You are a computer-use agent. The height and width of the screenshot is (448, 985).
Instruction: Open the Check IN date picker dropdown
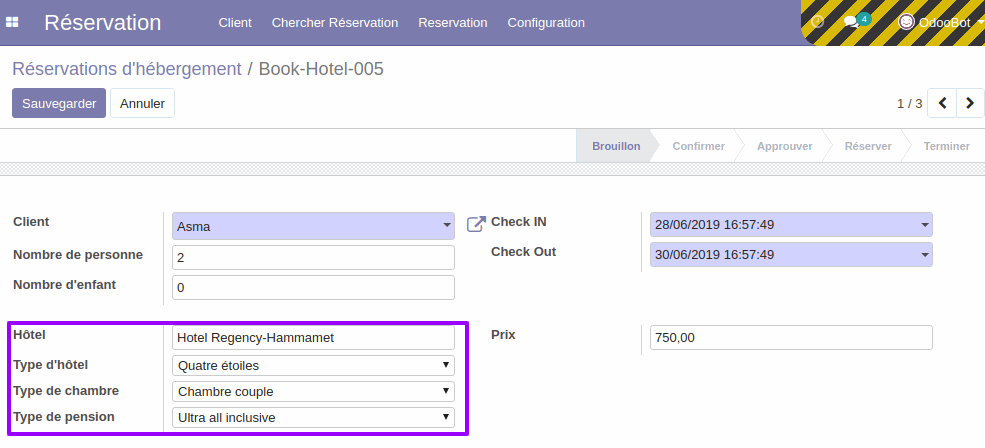[x=791, y=224]
